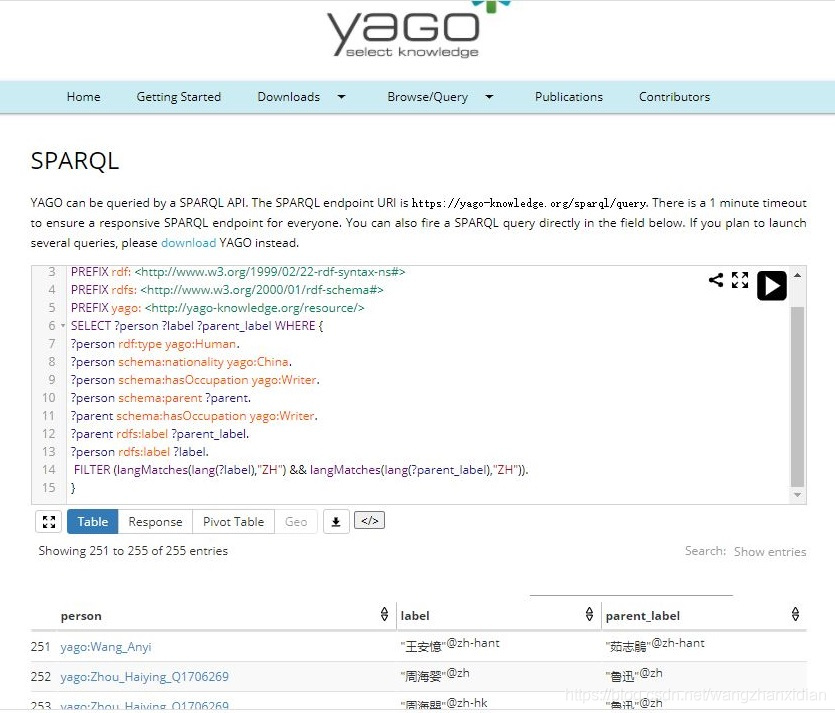Go to Home page
835x713 pixels.
pyautogui.click(x=84, y=97)
